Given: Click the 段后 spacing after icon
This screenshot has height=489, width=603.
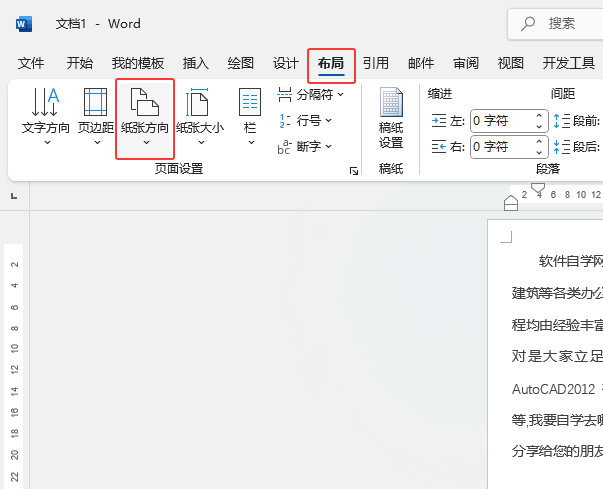Looking at the screenshot, I should (x=561, y=146).
